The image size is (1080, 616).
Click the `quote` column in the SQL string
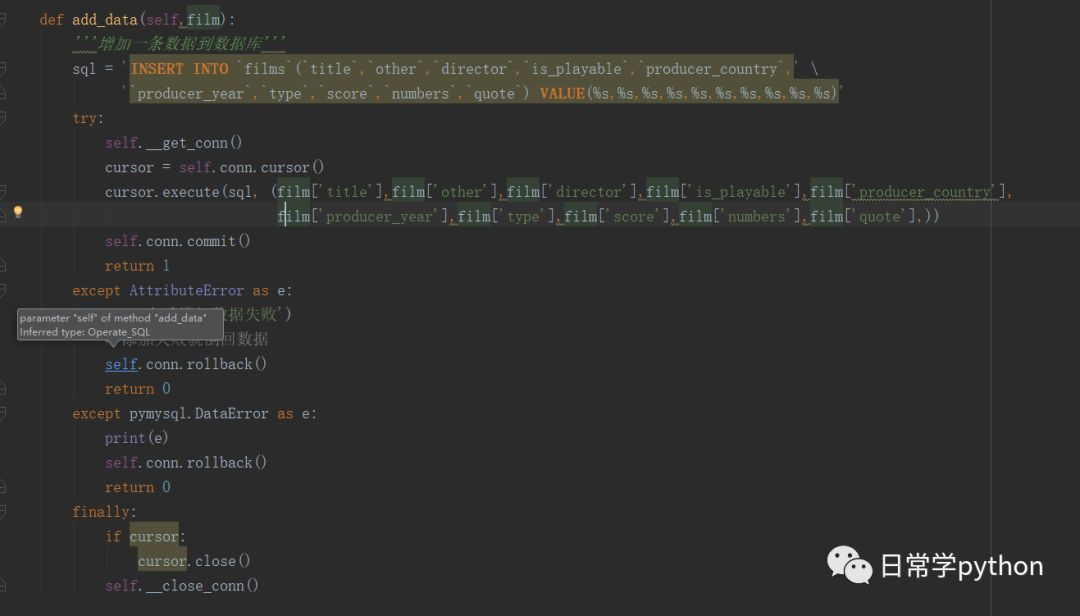click(x=494, y=94)
